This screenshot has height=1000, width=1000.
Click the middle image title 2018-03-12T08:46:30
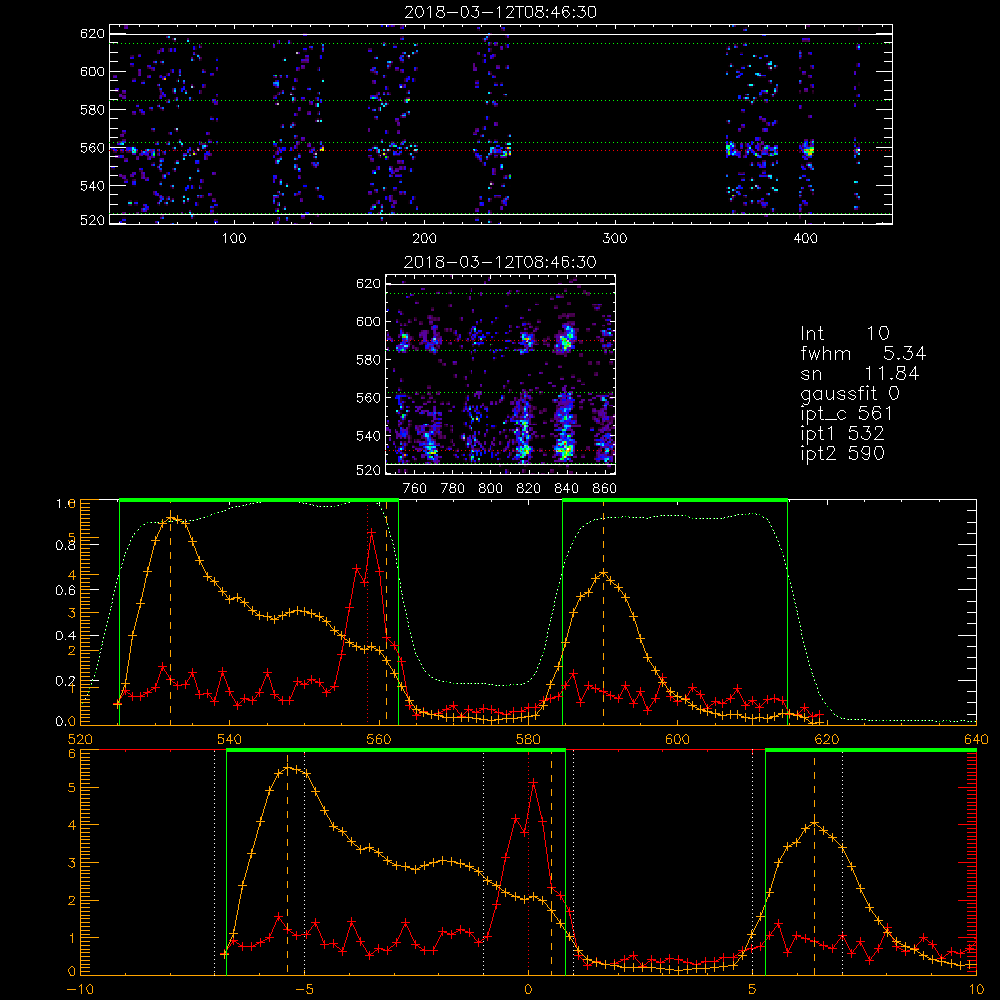[x=501, y=262]
